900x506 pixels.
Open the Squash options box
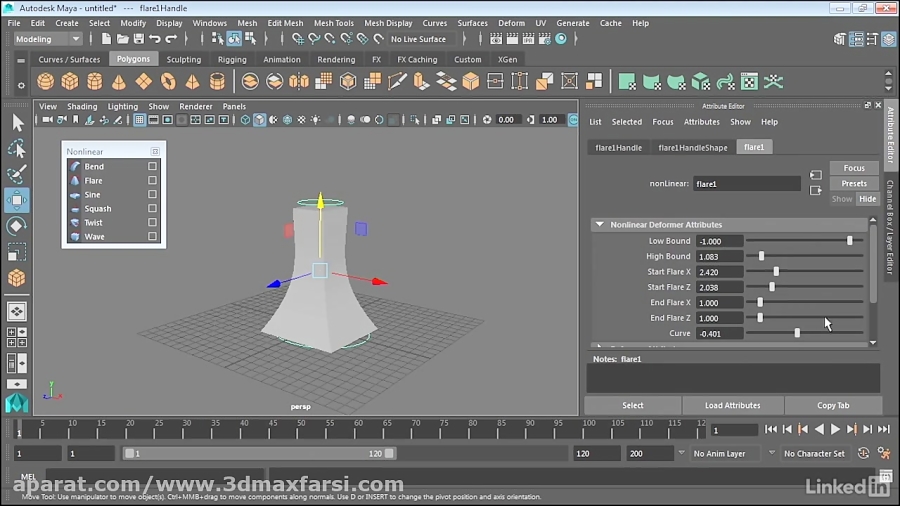(x=152, y=208)
